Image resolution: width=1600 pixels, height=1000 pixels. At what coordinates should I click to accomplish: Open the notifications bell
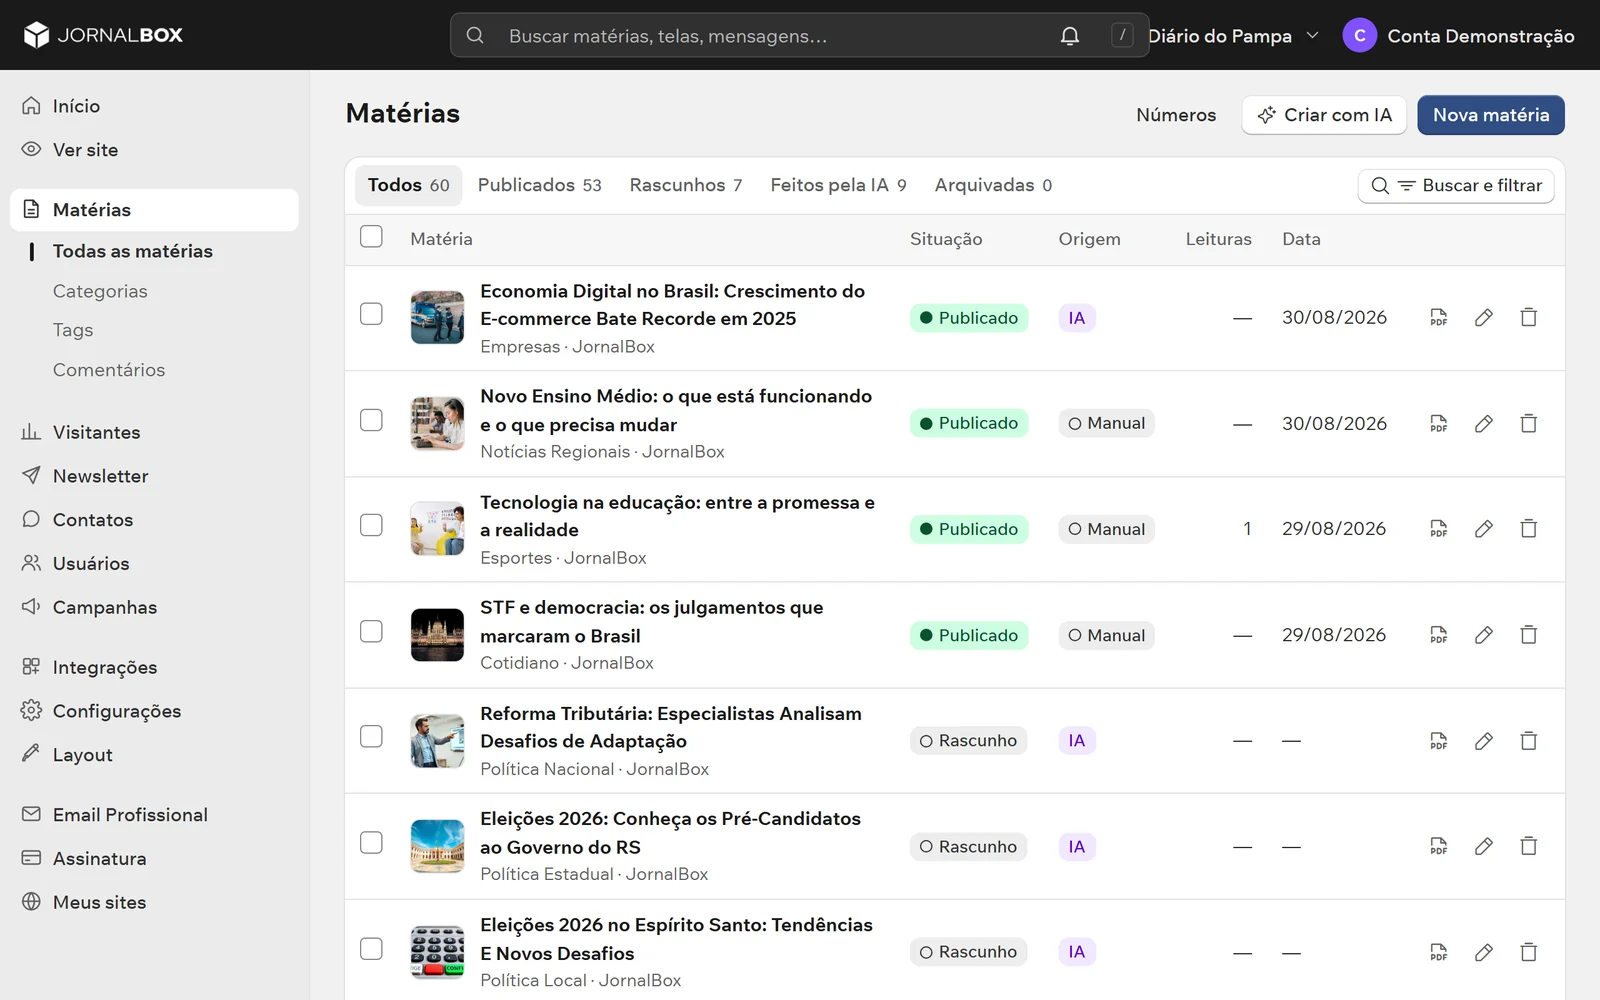1070,36
